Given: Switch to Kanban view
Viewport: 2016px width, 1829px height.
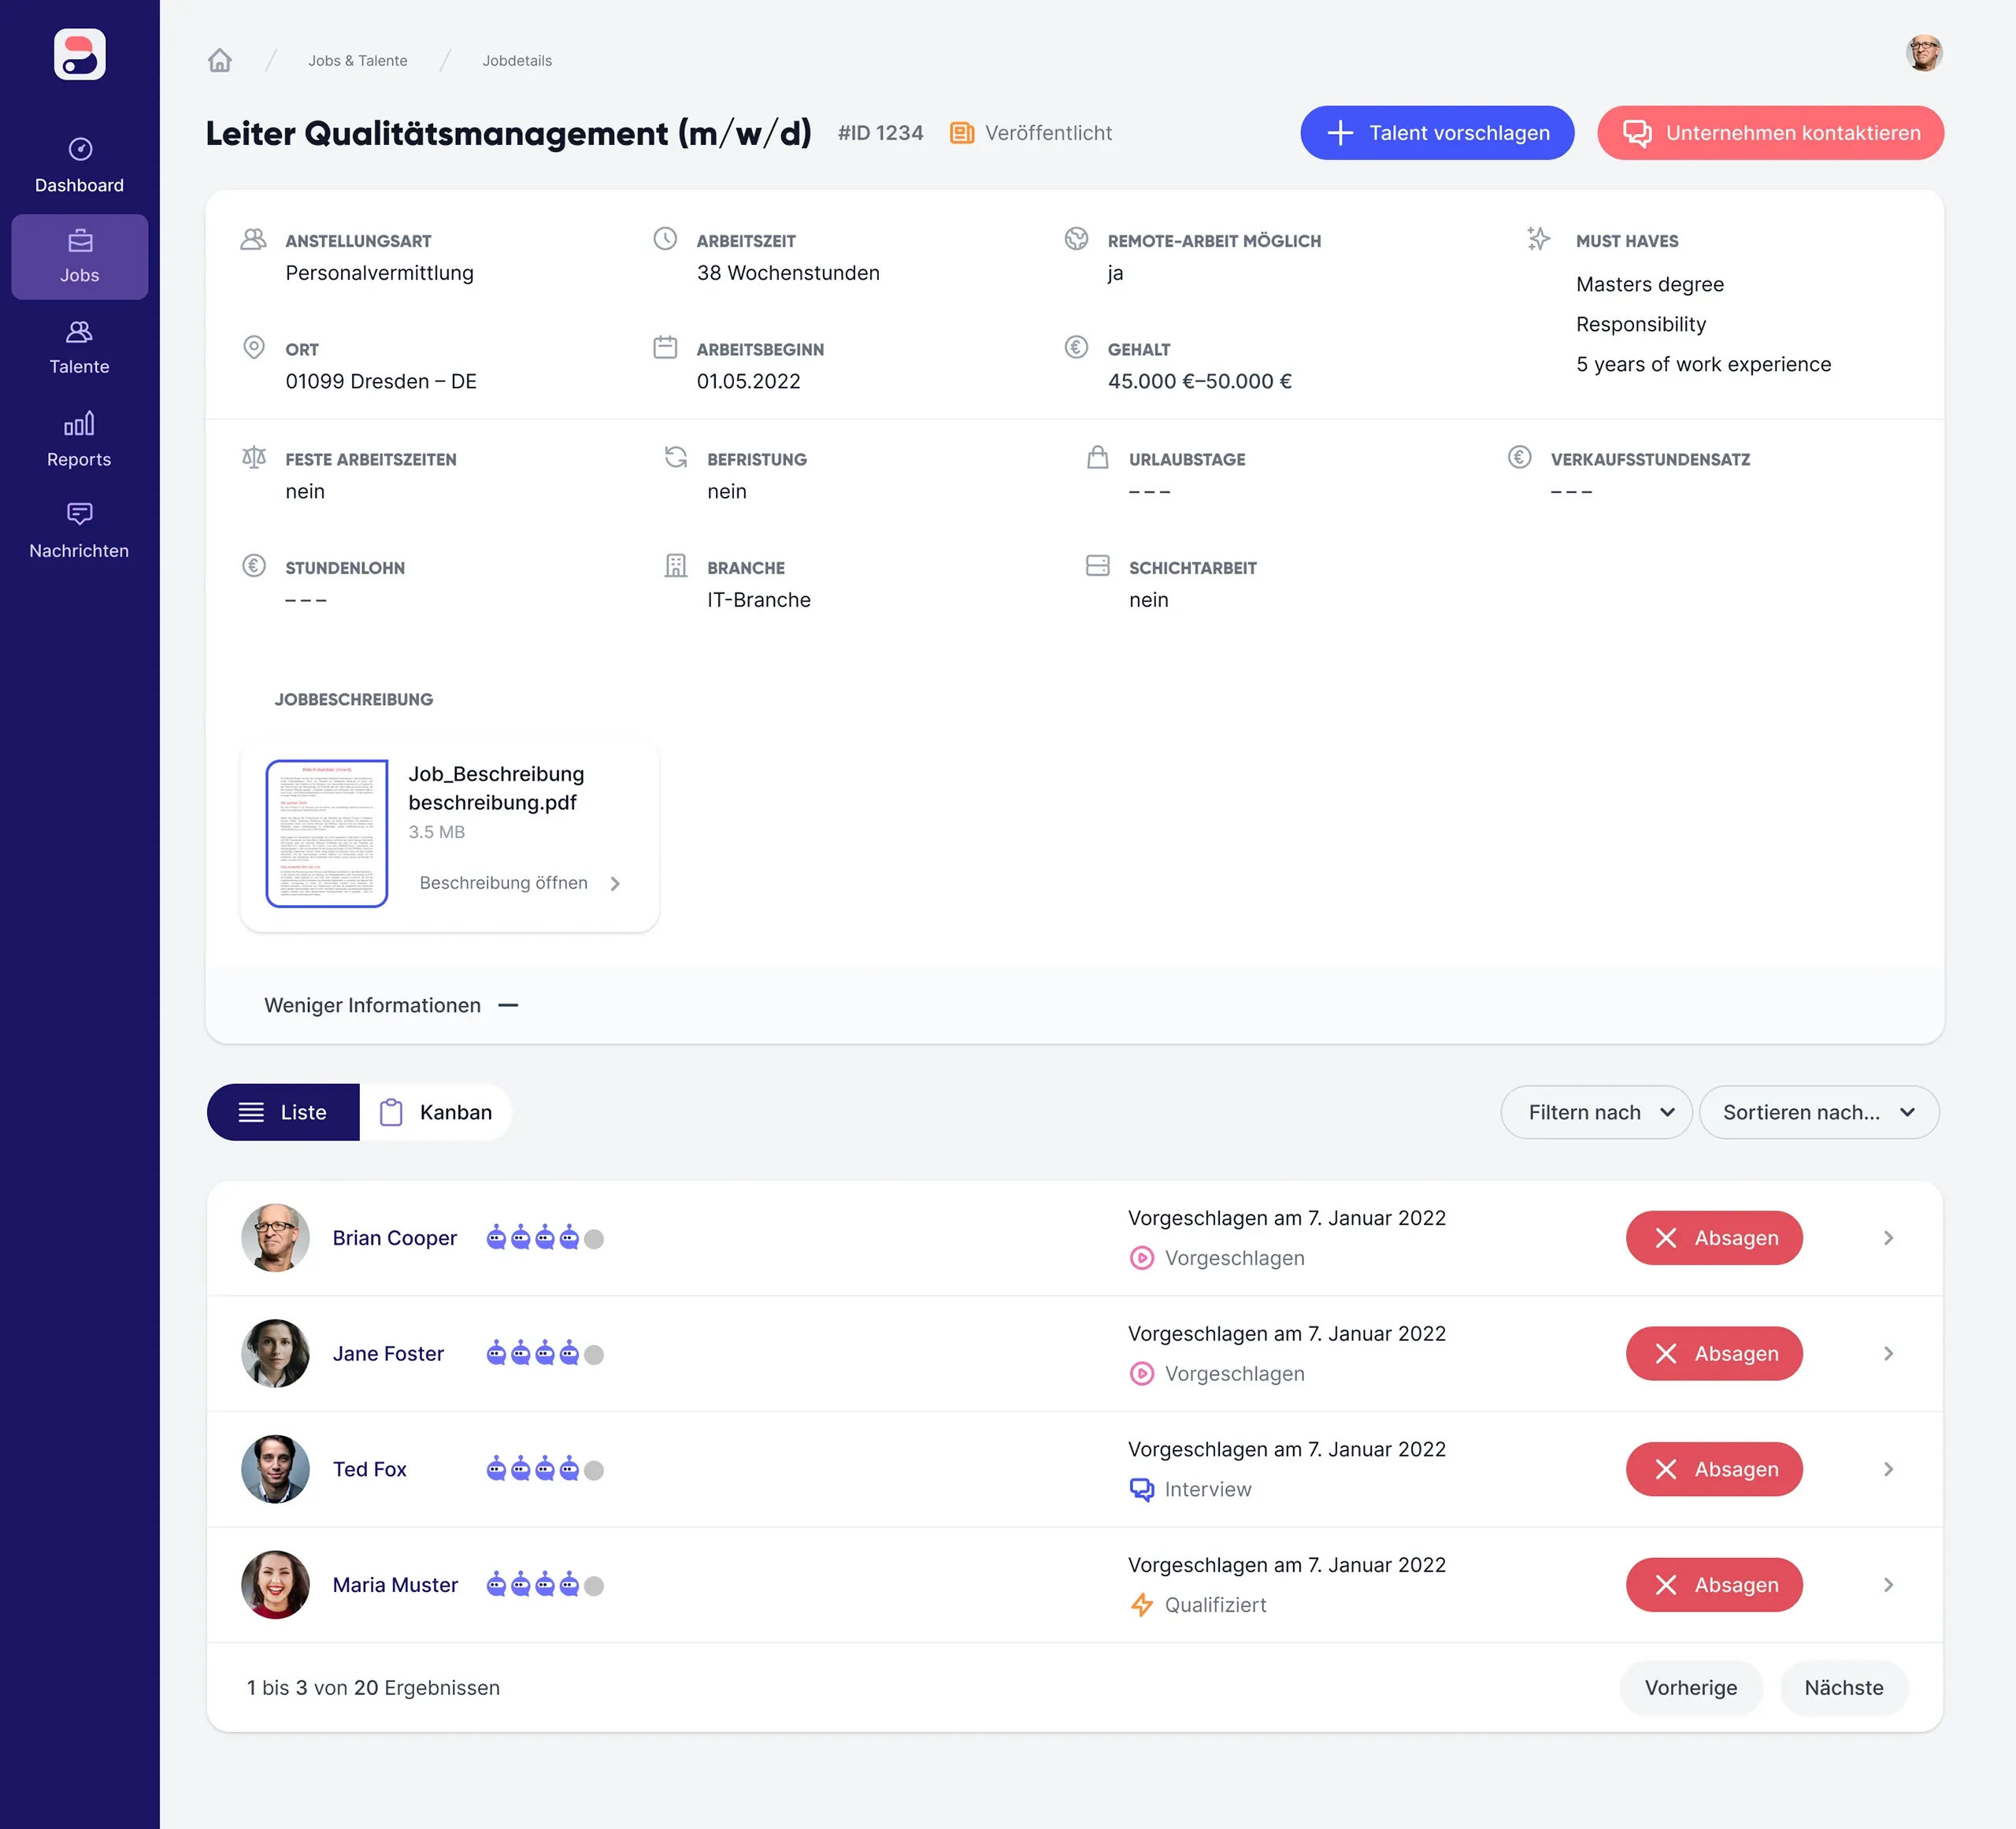Looking at the screenshot, I should 436,1112.
